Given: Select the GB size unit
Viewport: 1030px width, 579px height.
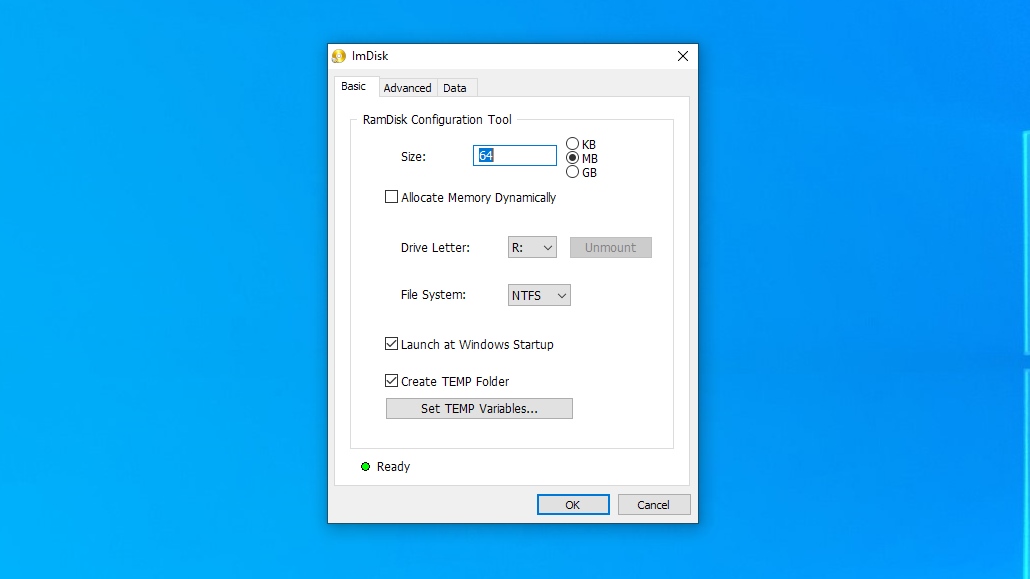Looking at the screenshot, I should [x=572, y=172].
